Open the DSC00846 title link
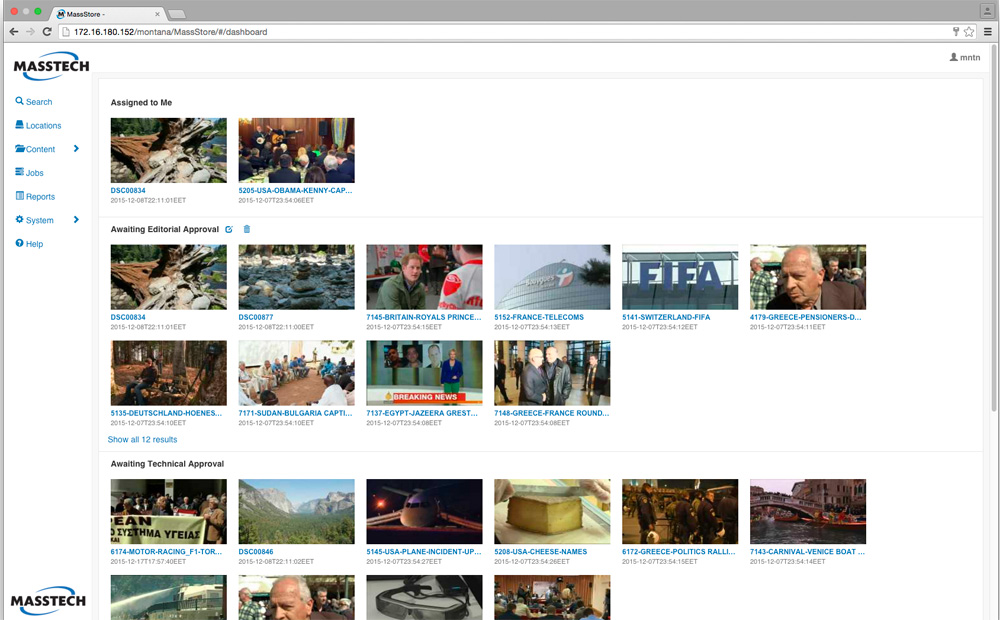Viewport: 1000px width, 620px height. [256, 552]
